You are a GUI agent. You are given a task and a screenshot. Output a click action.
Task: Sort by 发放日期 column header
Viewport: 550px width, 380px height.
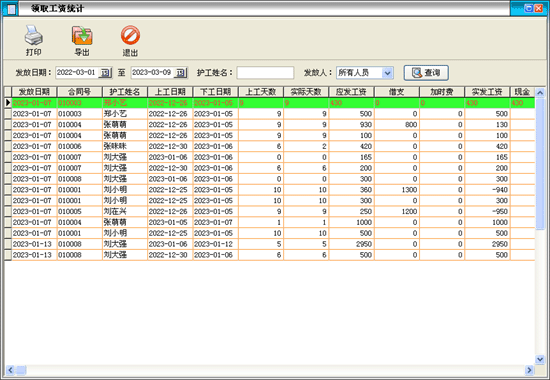tap(34, 92)
